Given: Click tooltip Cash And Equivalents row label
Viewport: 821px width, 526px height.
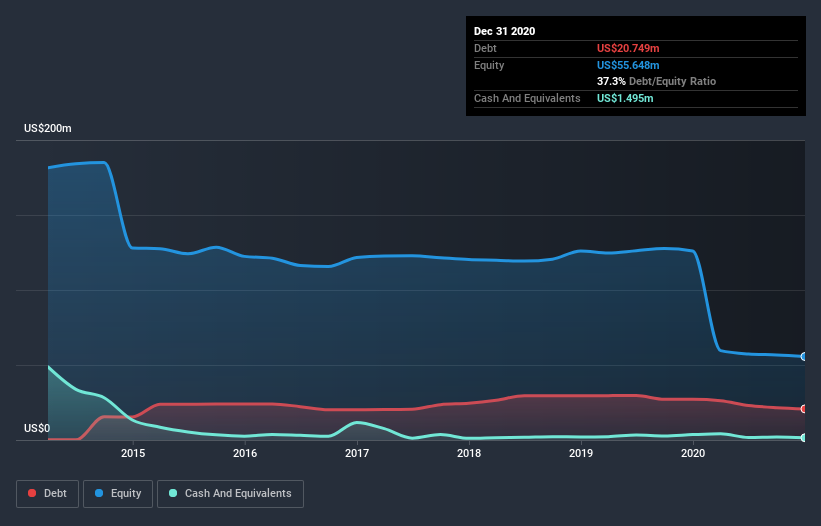Looking at the screenshot, I should point(527,98).
